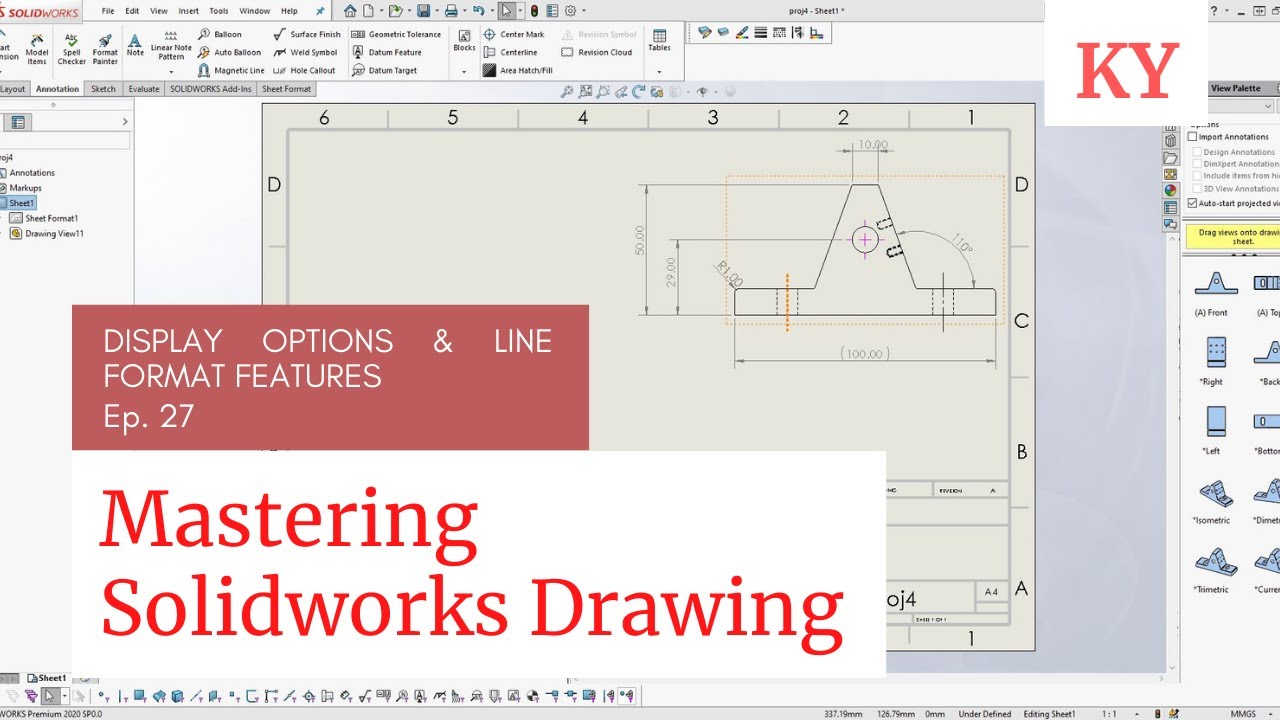Add a Weld Symbol
Image resolution: width=1280 pixels, height=720 pixels.
[x=305, y=52]
